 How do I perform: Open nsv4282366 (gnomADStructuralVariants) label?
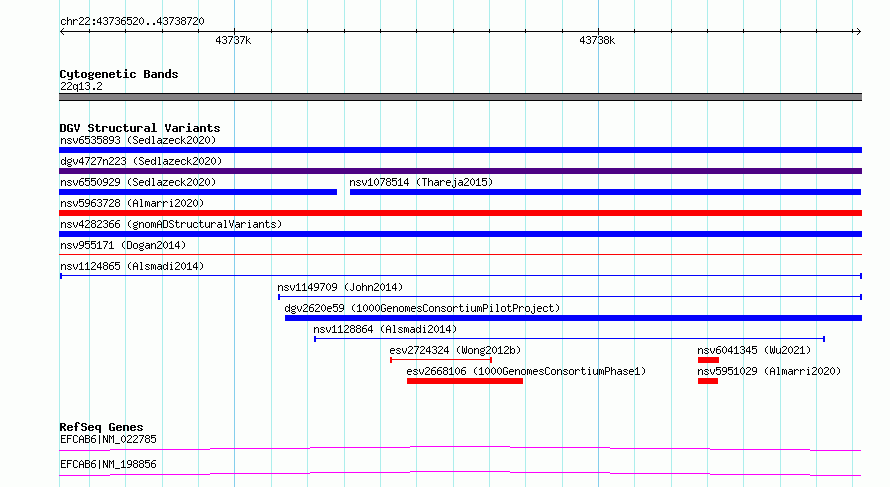[x=171, y=224]
